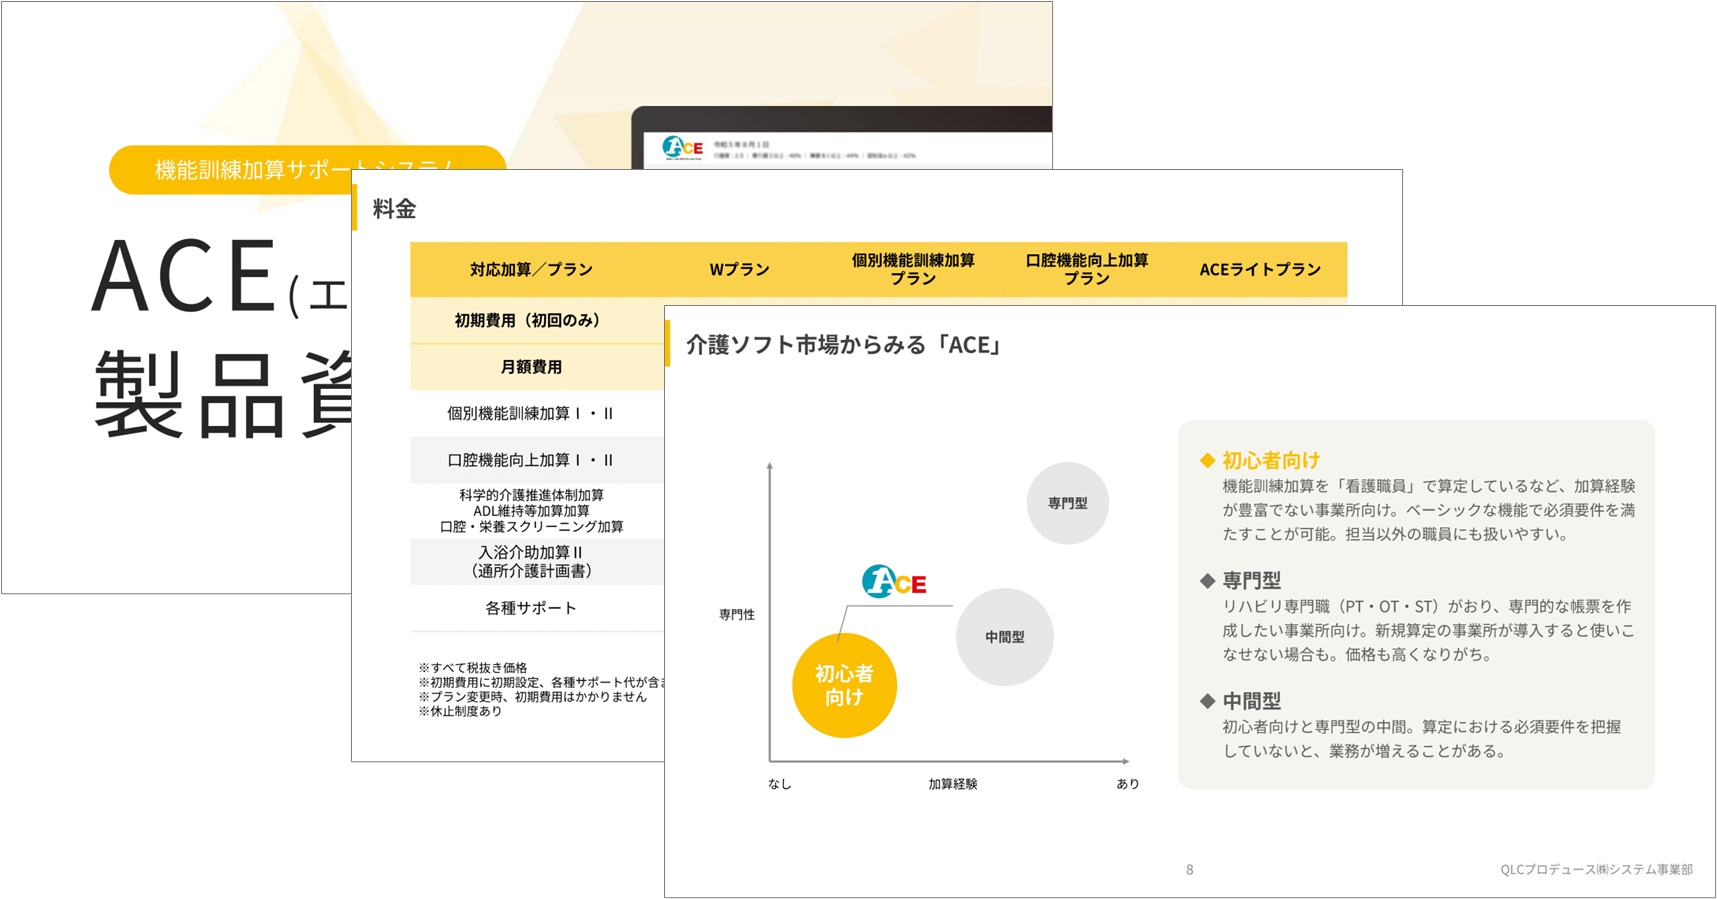Image resolution: width=1717 pixels, height=899 pixels.
Task: Click the yellow 機能訓練加算サポートシステム banner
Action: [x=307, y=170]
